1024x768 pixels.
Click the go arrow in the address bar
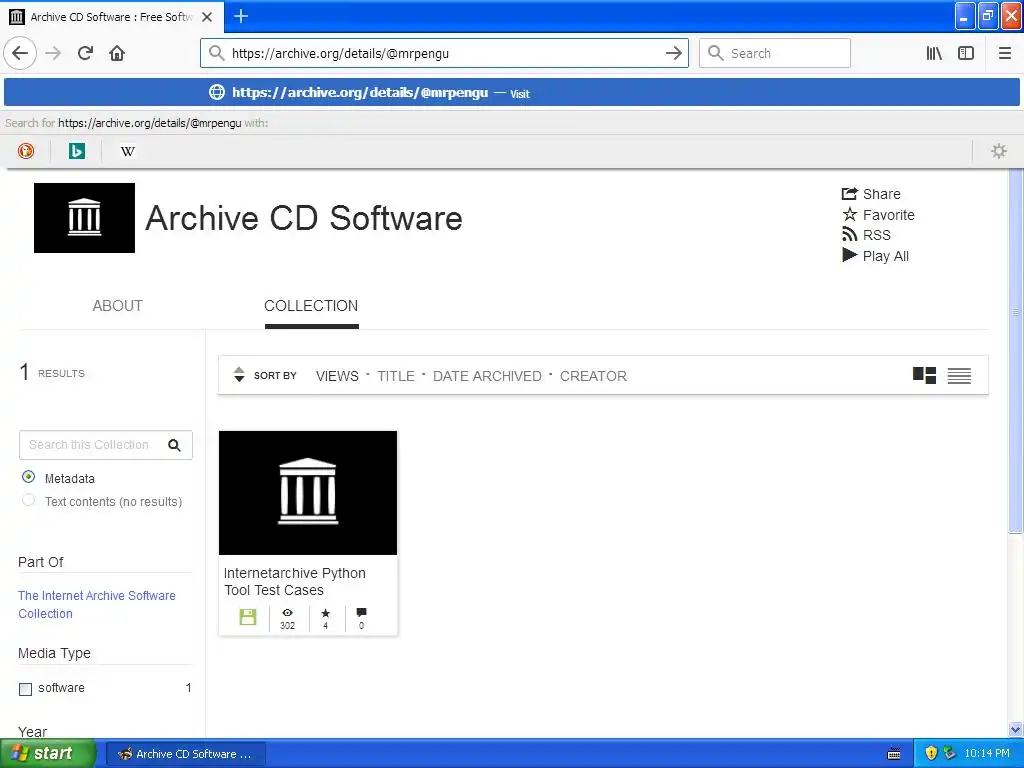click(673, 53)
